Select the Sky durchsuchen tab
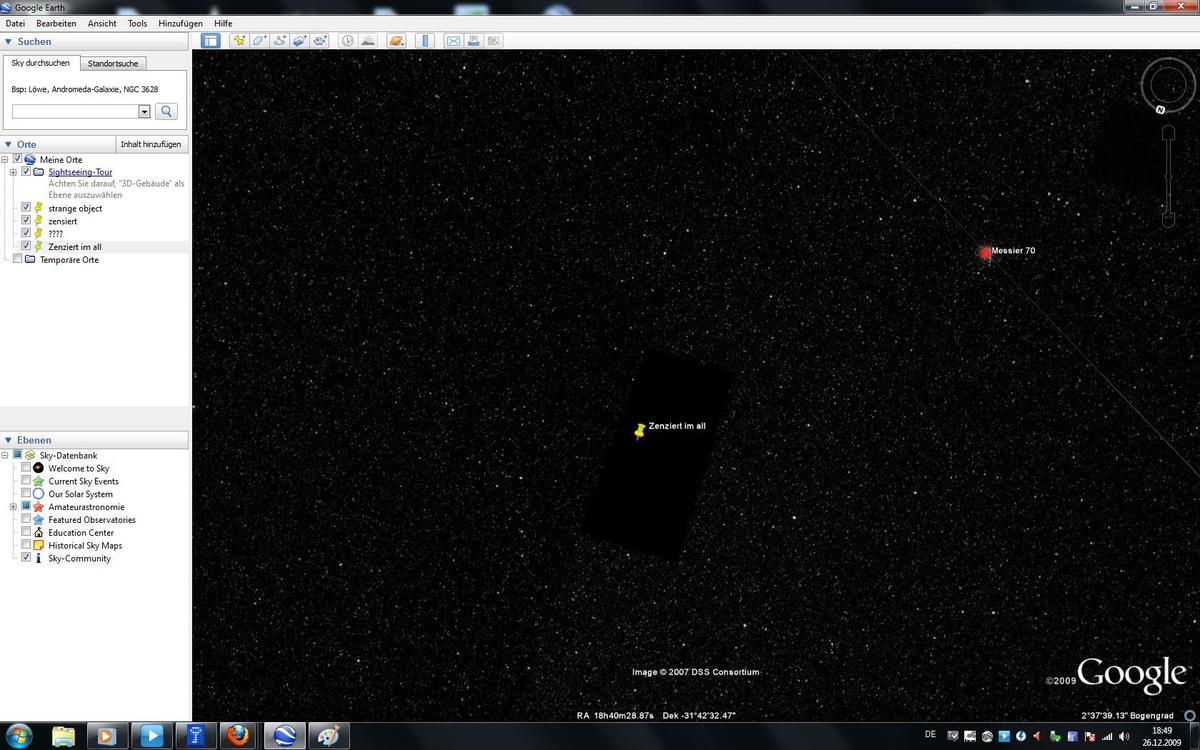The width and height of the screenshot is (1200, 750). coord(41,63)
